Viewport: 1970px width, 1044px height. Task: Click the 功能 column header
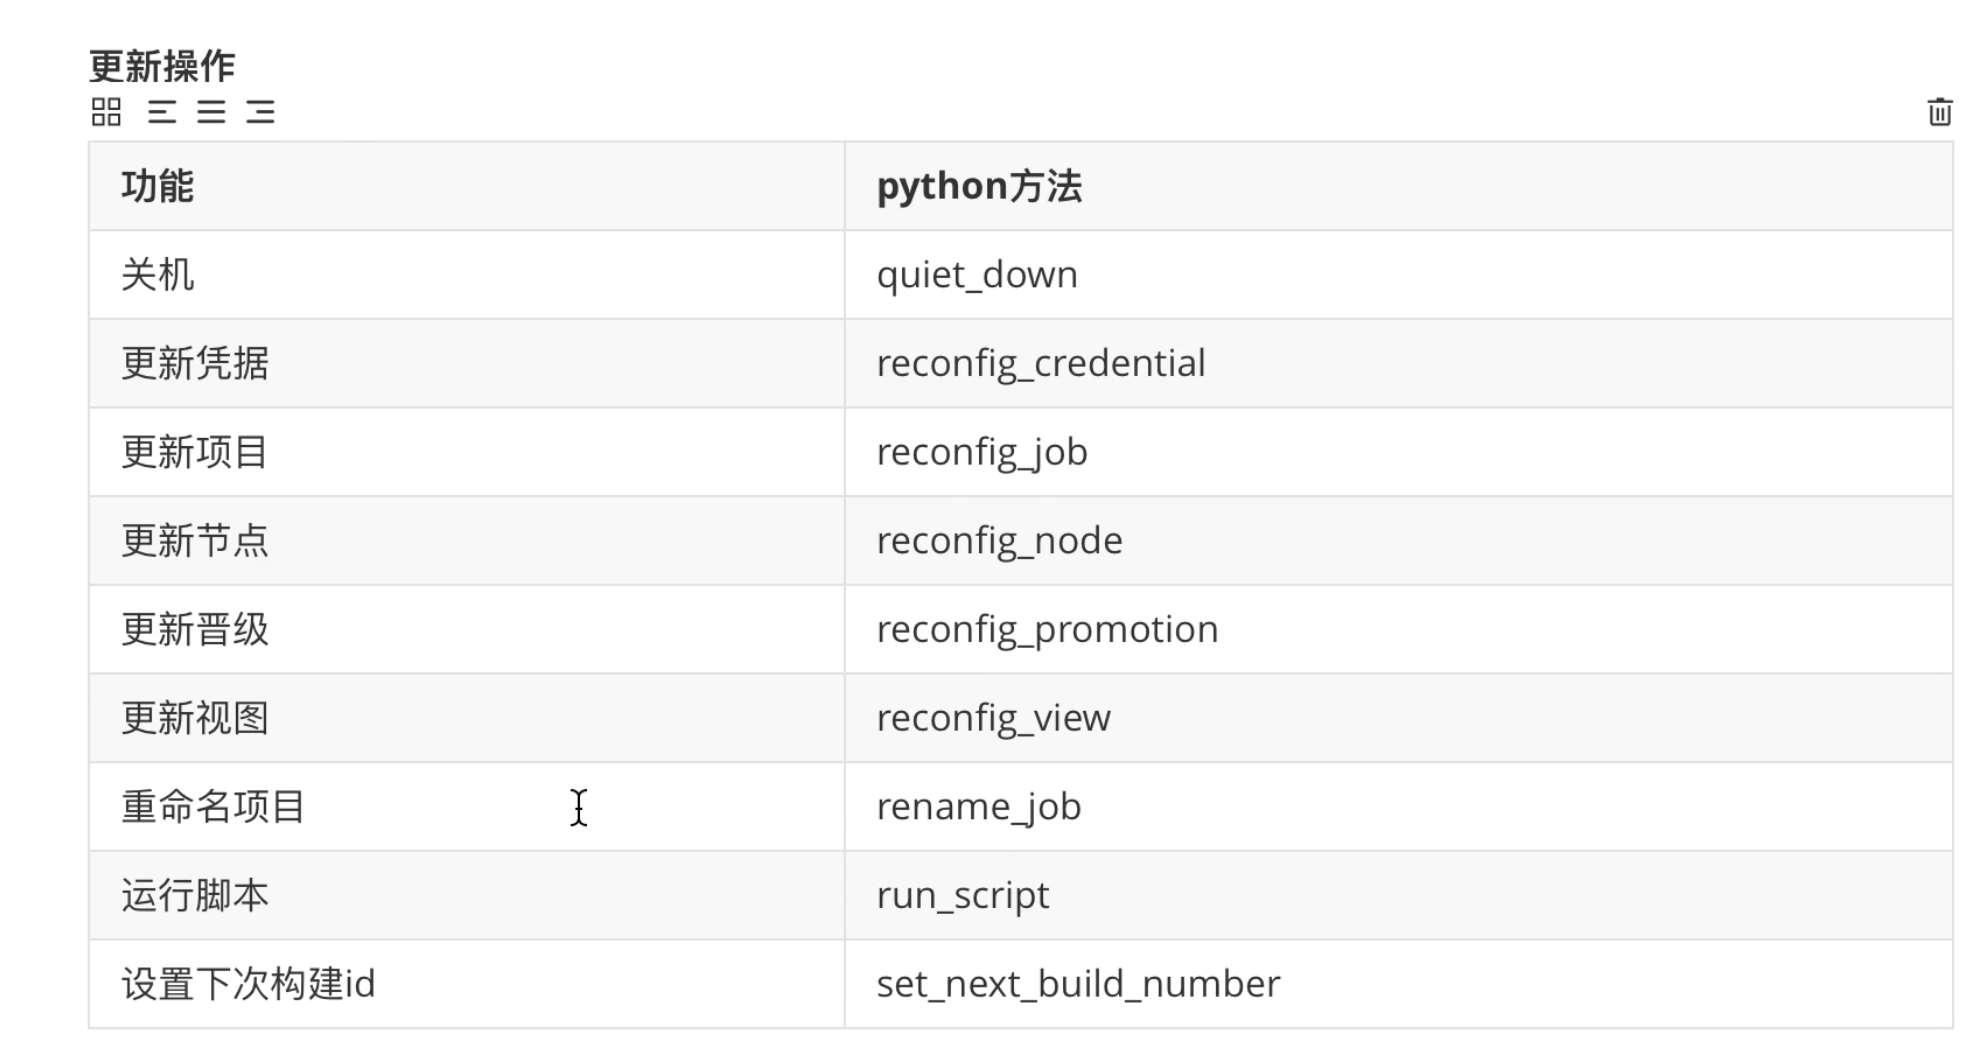pyautogui.click(x=467, y=186)
